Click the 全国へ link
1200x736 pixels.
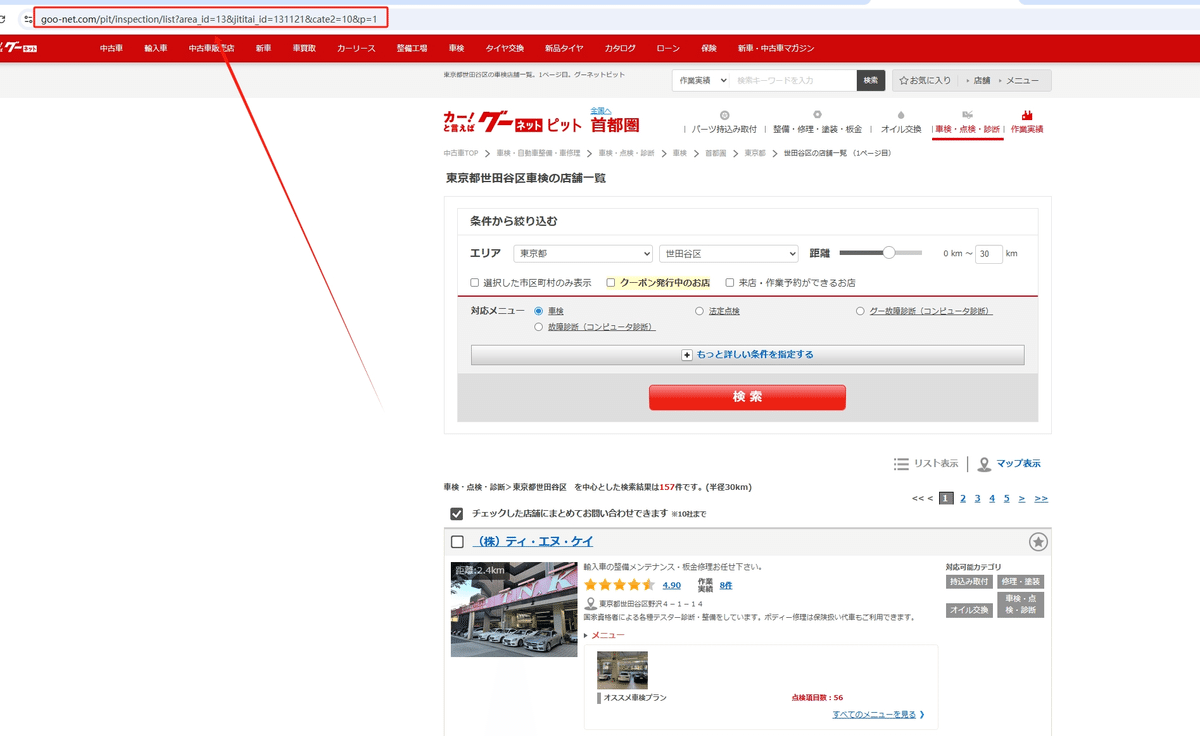pos(601,110)
